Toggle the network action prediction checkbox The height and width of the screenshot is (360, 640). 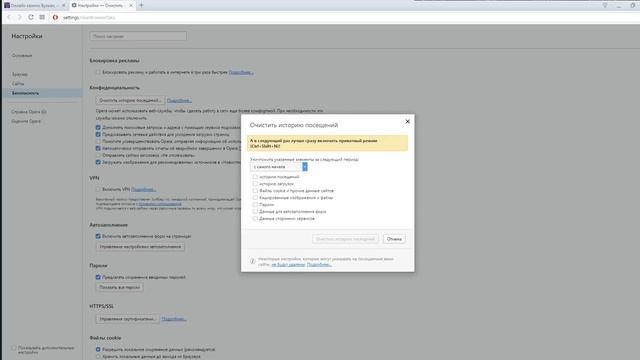pyautogui.click(x=98, y=134)
